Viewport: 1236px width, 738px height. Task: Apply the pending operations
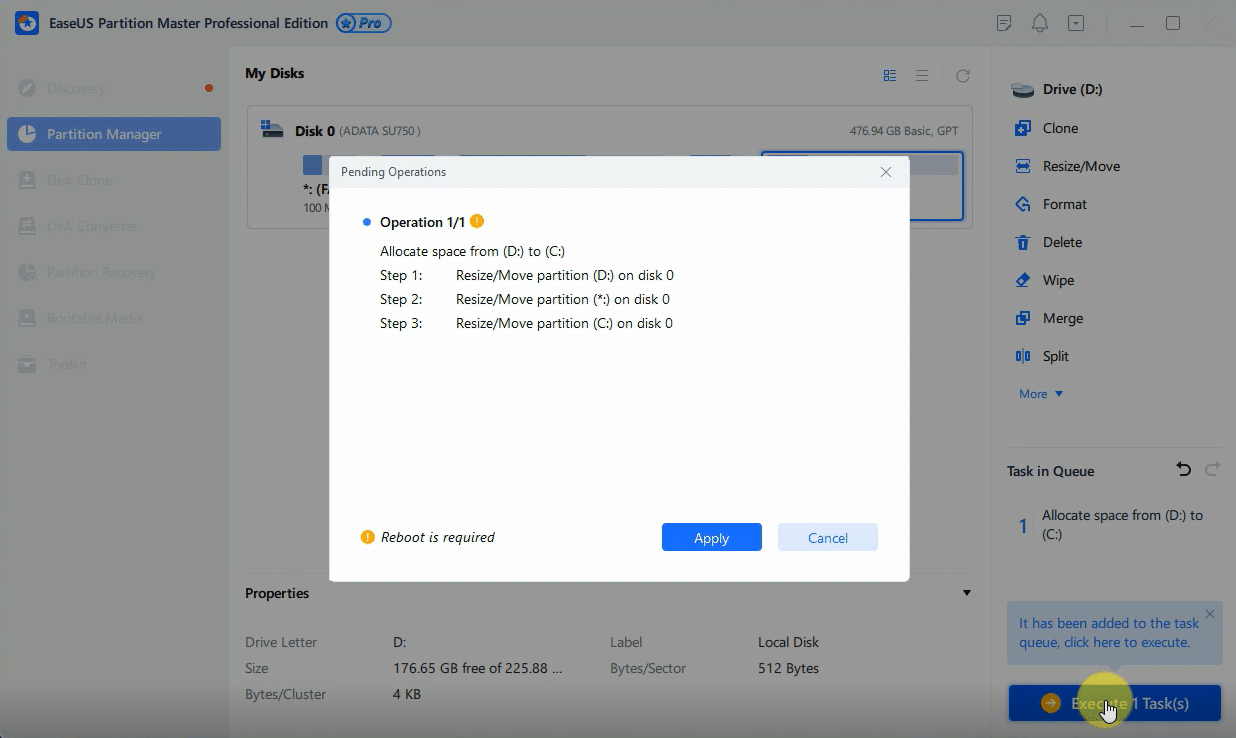click(711, 537)
